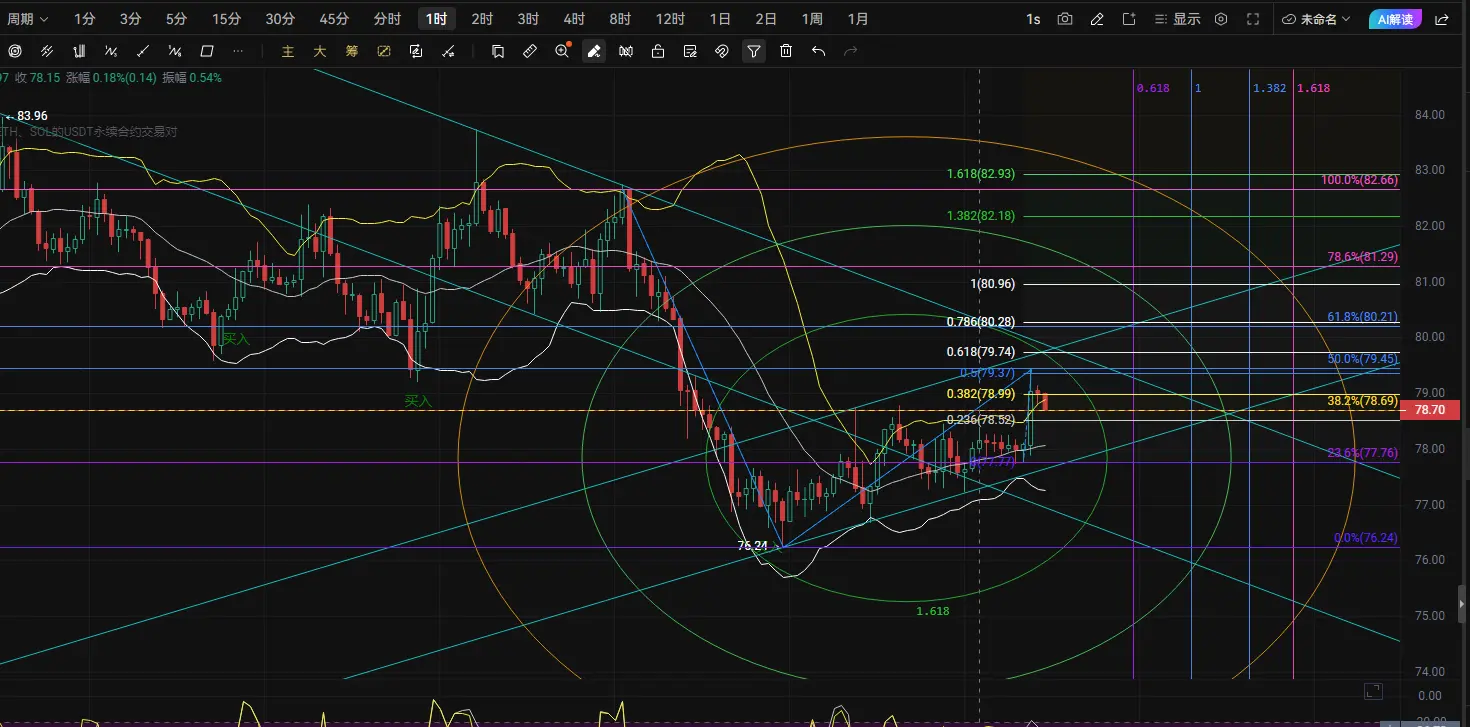
Task: Click the share export arrow icon
Action: point(1441,19)
